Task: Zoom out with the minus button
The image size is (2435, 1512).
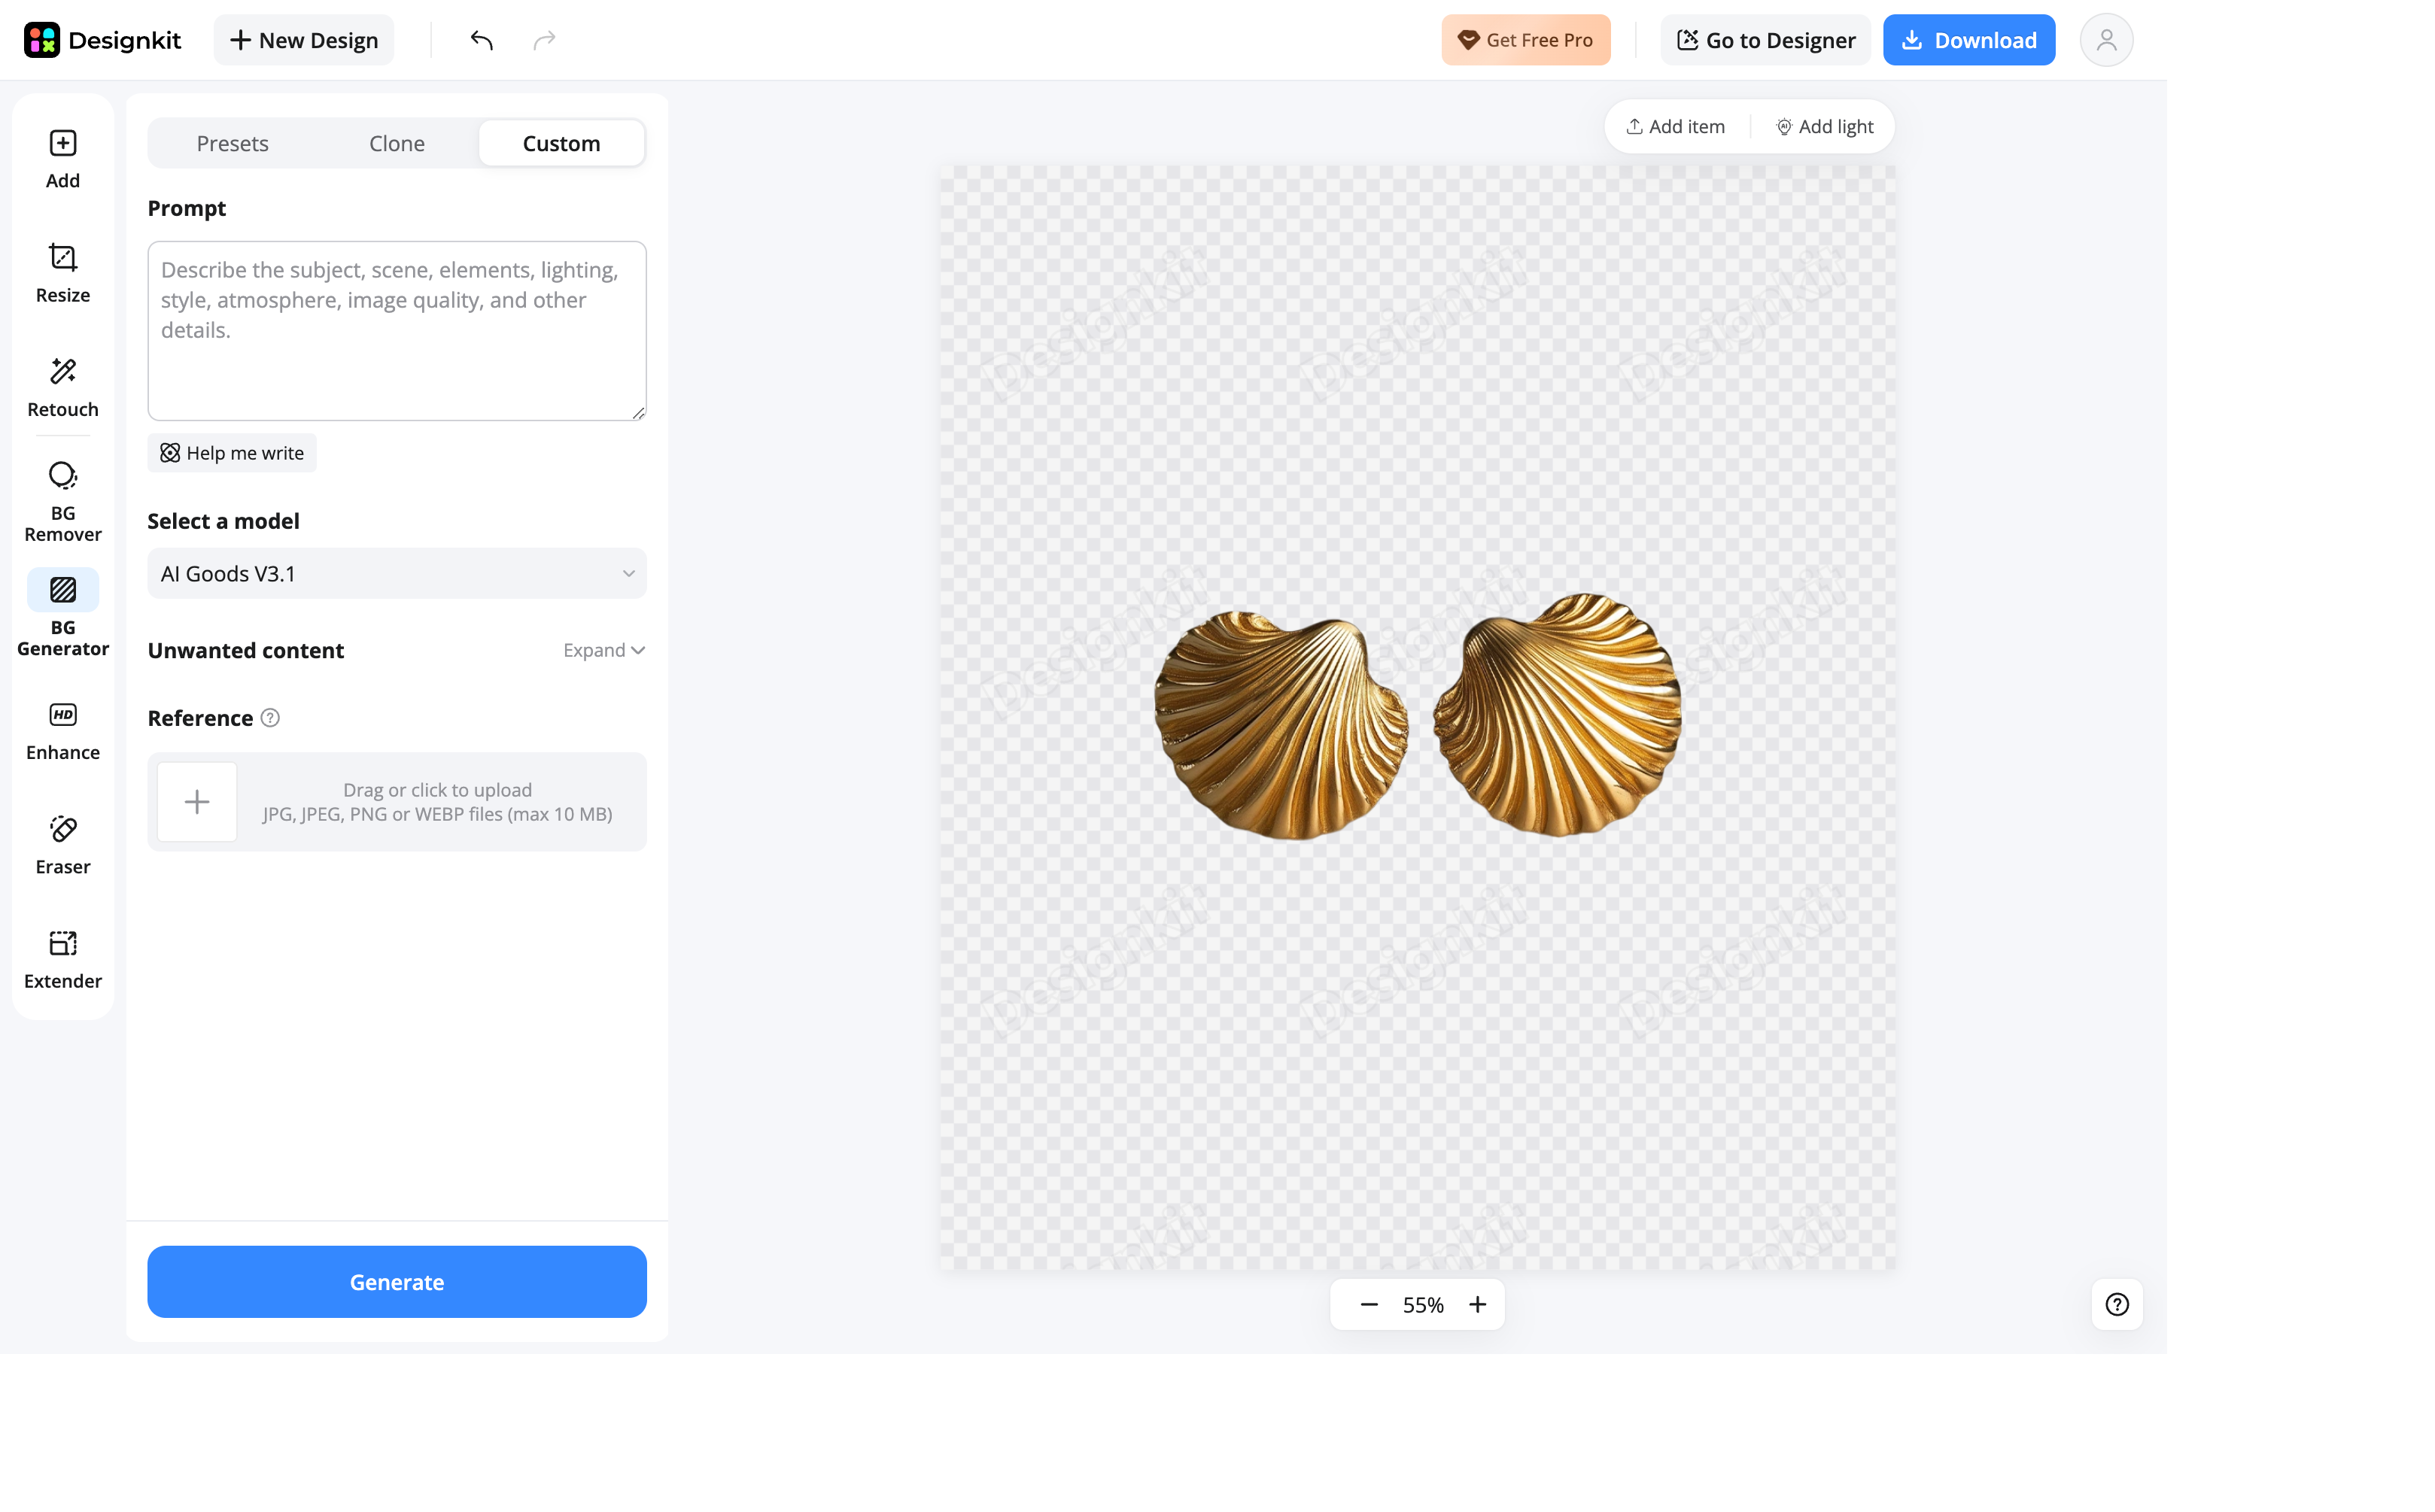Action: point(1369,1304)
